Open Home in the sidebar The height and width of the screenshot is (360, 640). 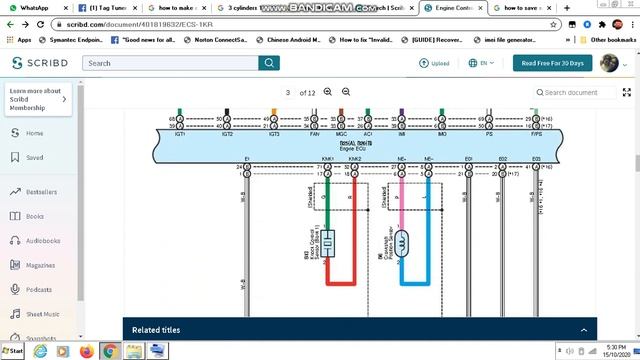click(x=27, y=133)
